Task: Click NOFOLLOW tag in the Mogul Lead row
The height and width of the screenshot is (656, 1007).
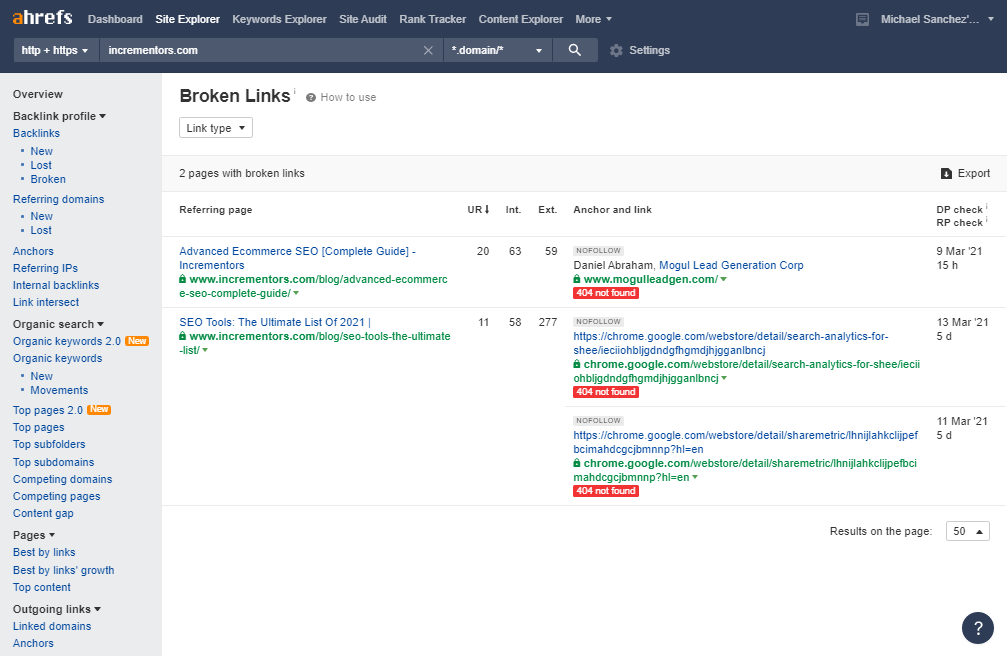Action: tap(599, 251)
